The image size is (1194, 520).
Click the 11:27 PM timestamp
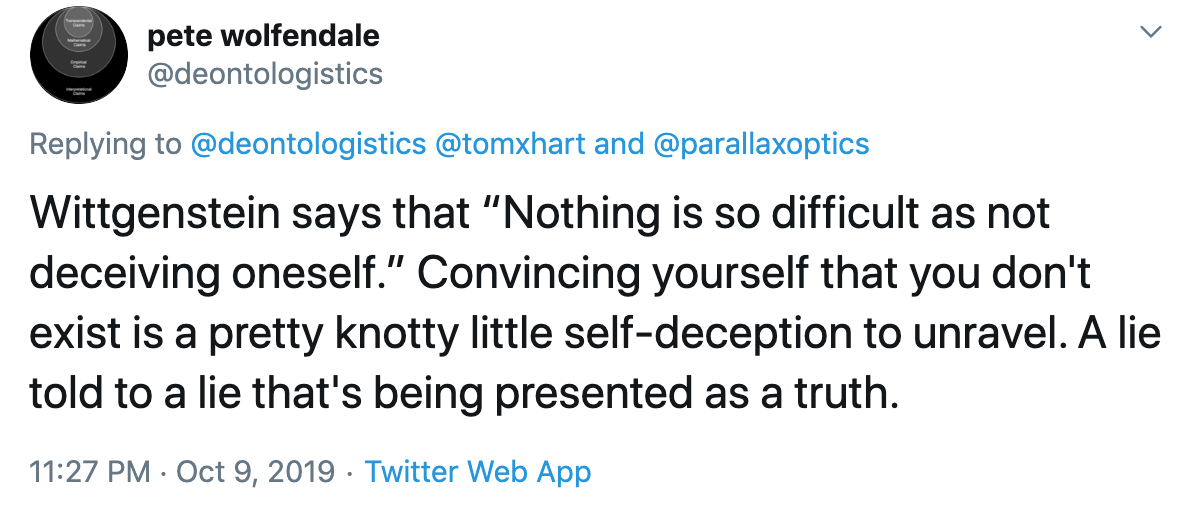pos(89,471)
